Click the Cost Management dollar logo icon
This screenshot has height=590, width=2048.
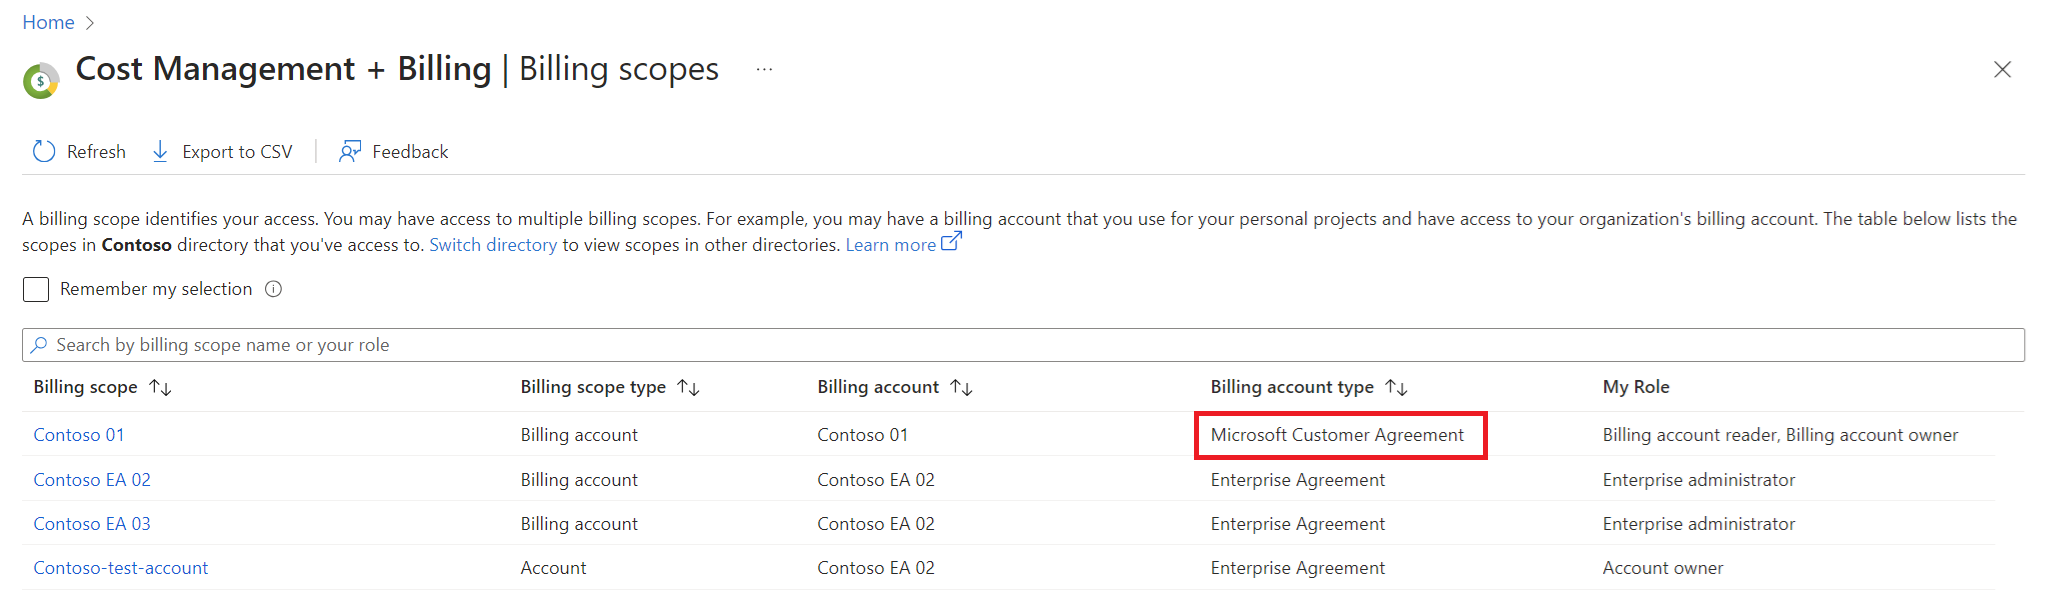point(41,81)
